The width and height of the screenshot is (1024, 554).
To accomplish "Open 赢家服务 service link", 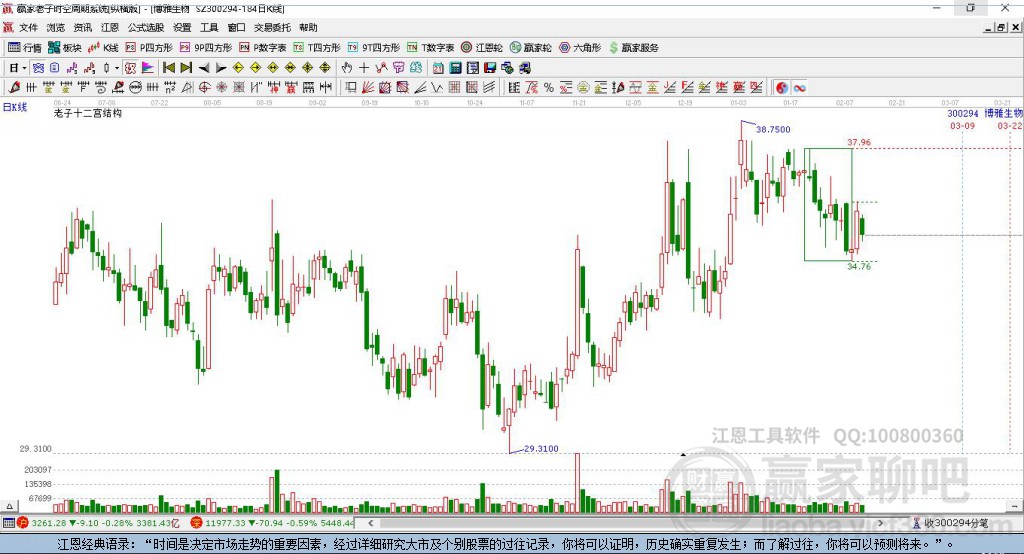I will click(633, 48).
